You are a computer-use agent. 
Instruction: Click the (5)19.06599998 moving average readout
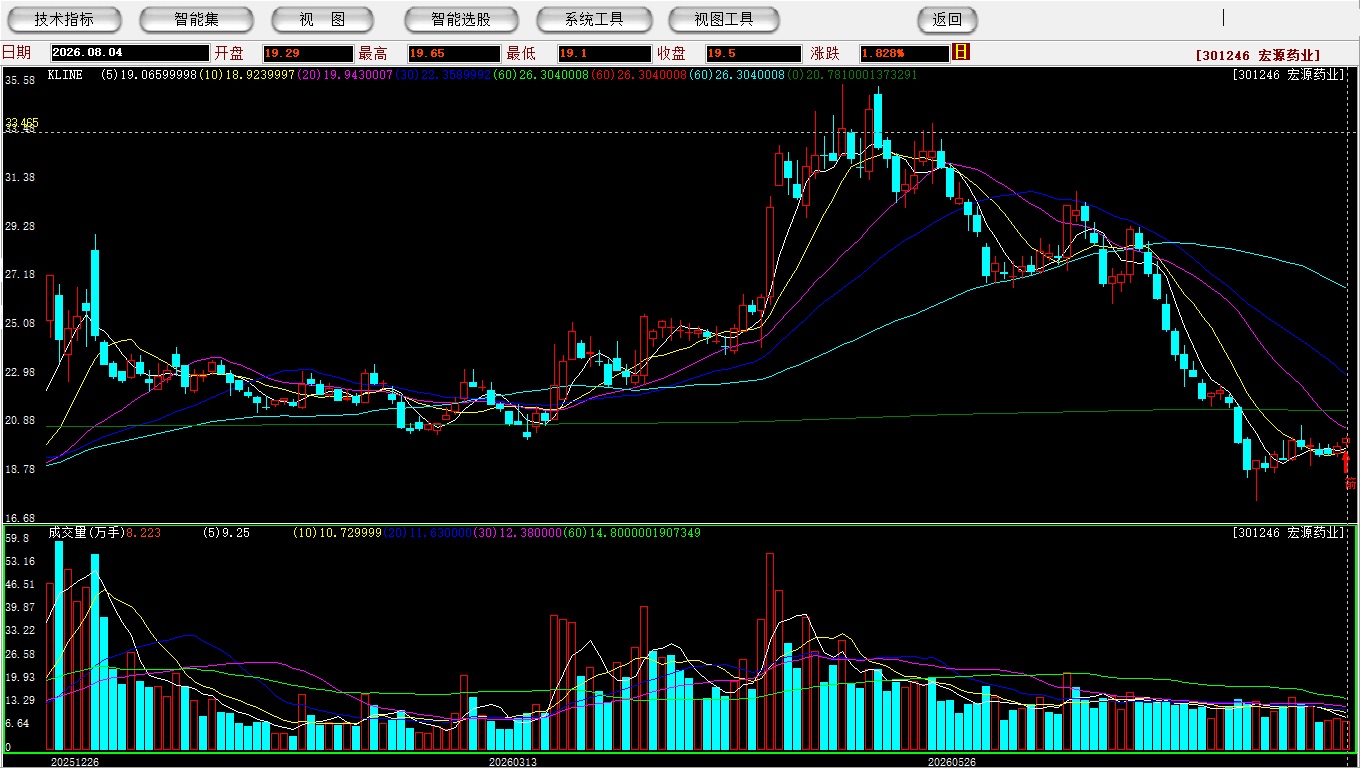[149, 75]
